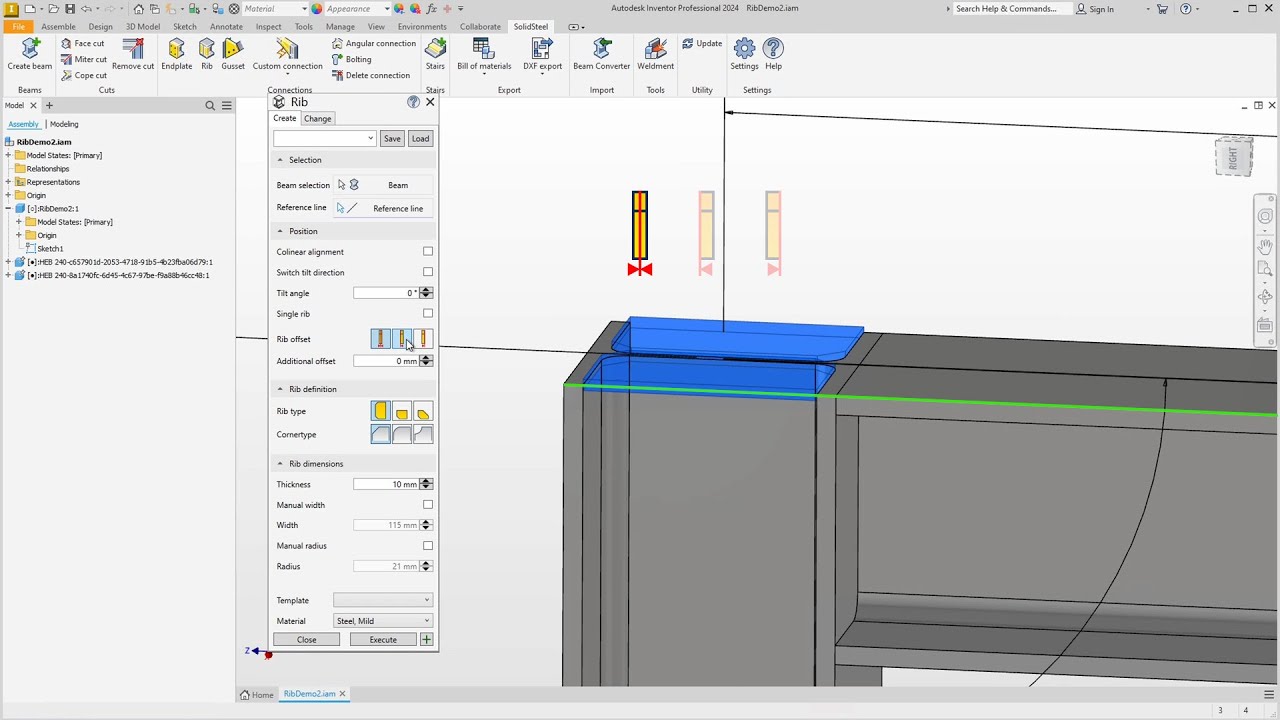Open the Assemble ribbon tab
Screen dimensions: 1280x720
click(58, 27)
